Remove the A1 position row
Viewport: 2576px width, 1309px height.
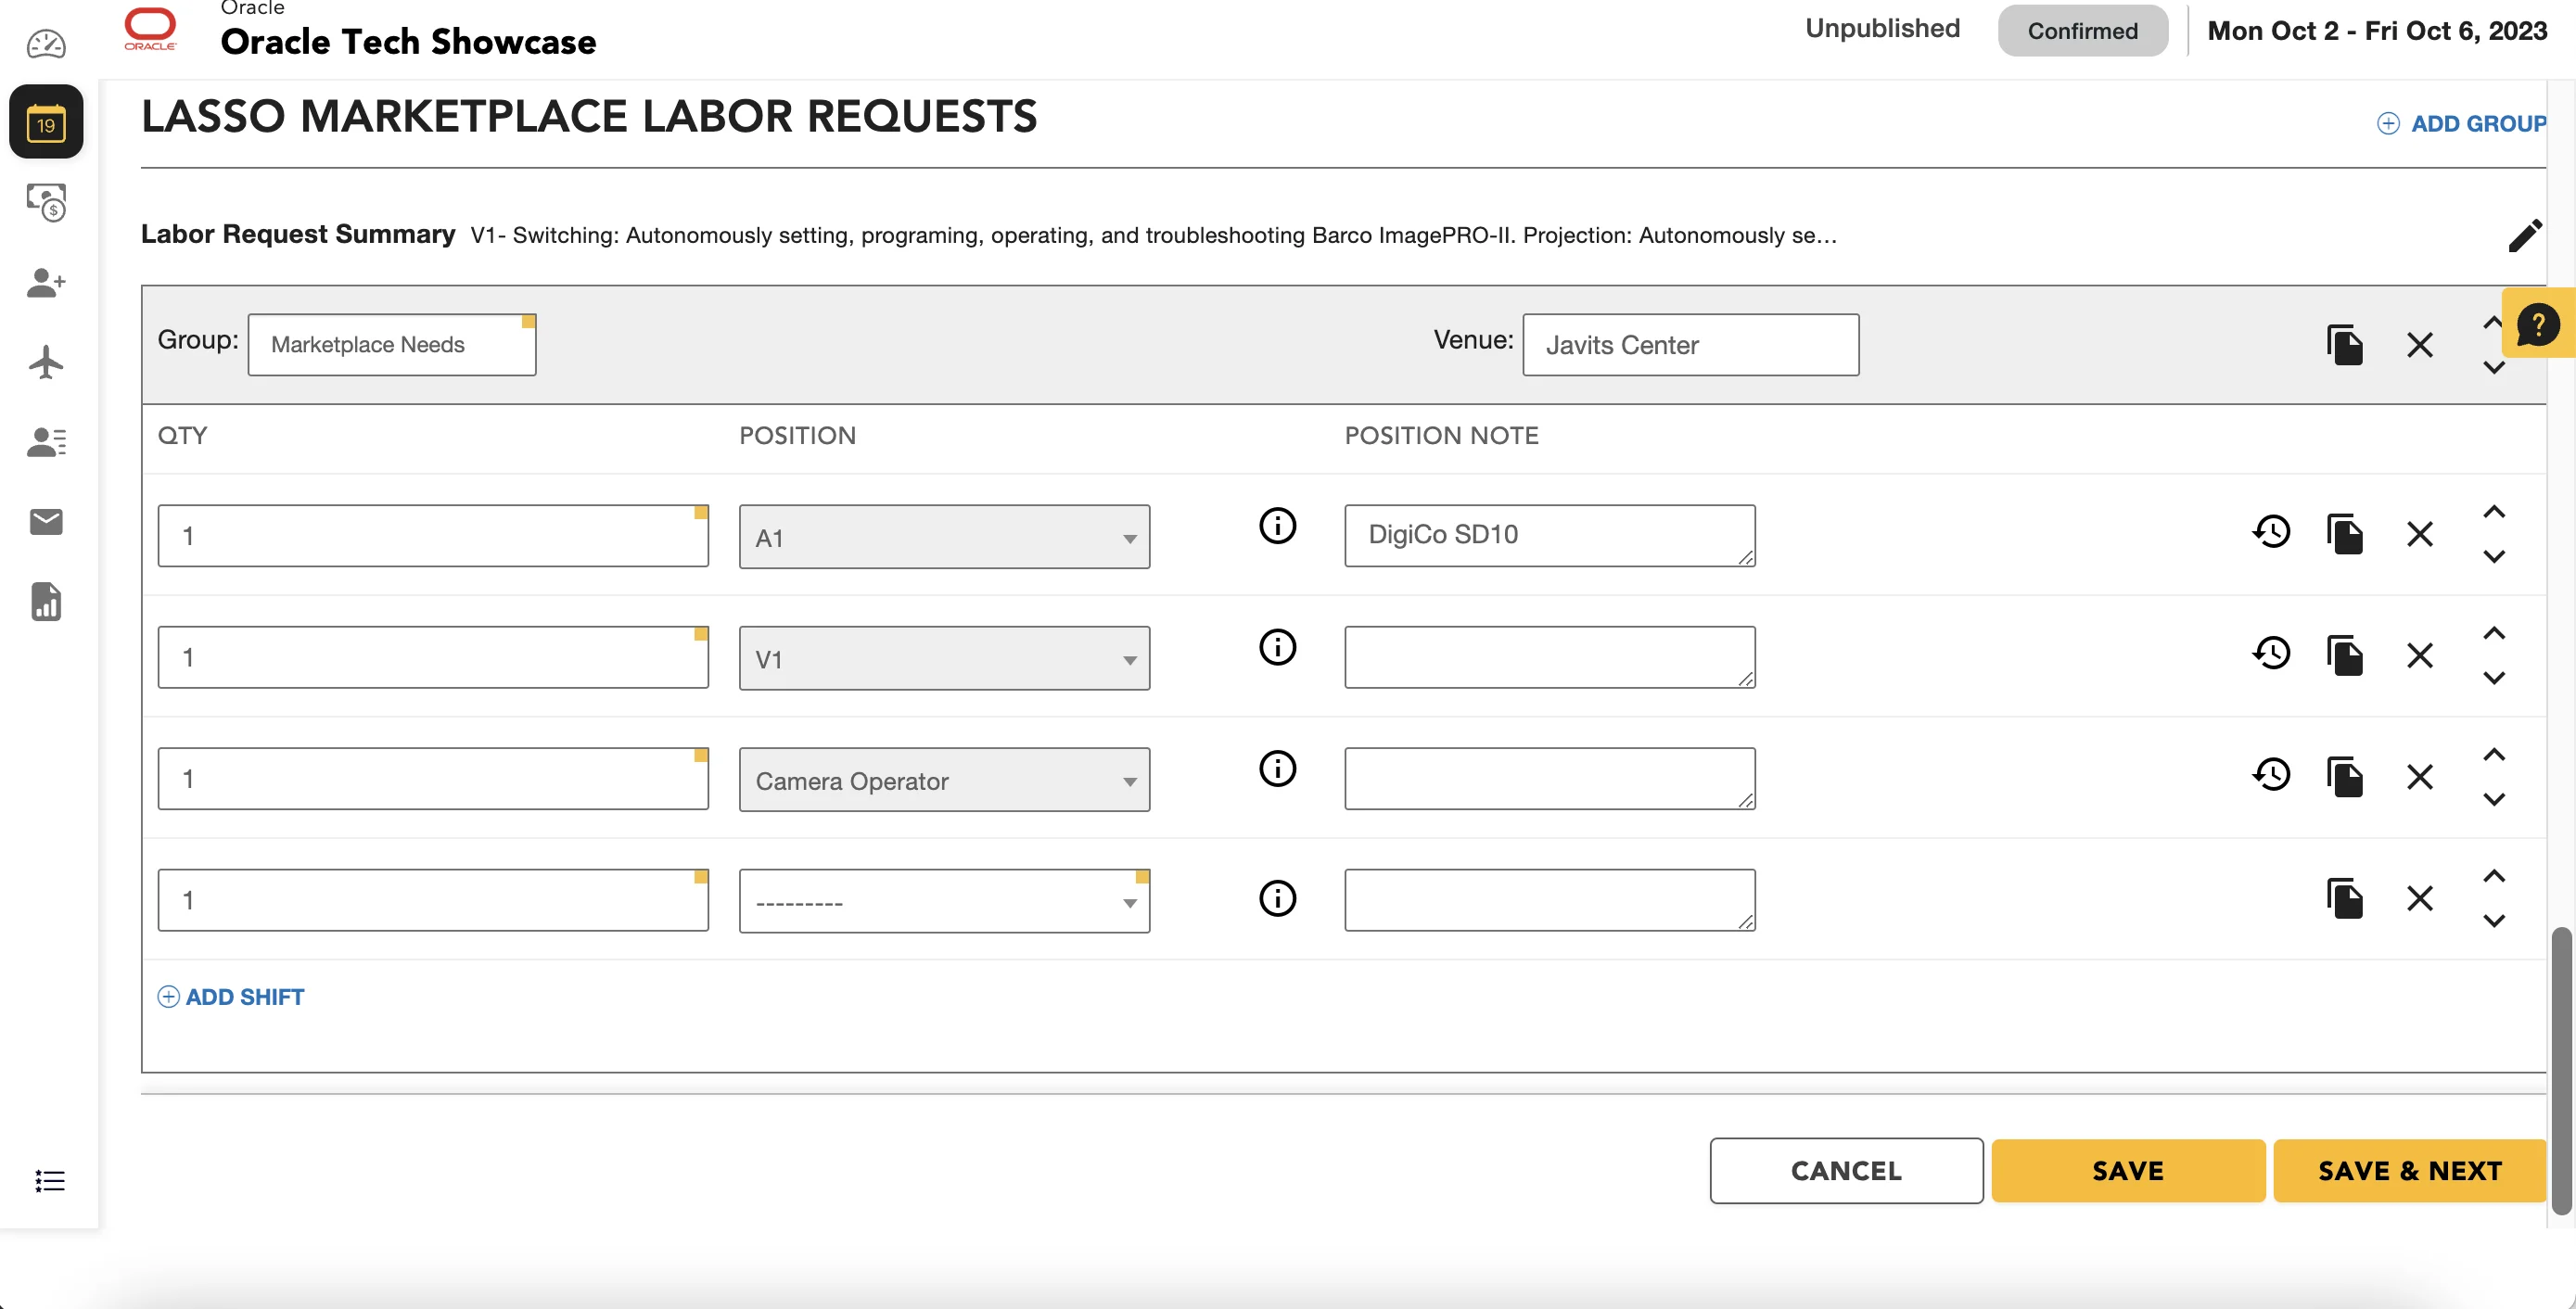(2420, 534)
